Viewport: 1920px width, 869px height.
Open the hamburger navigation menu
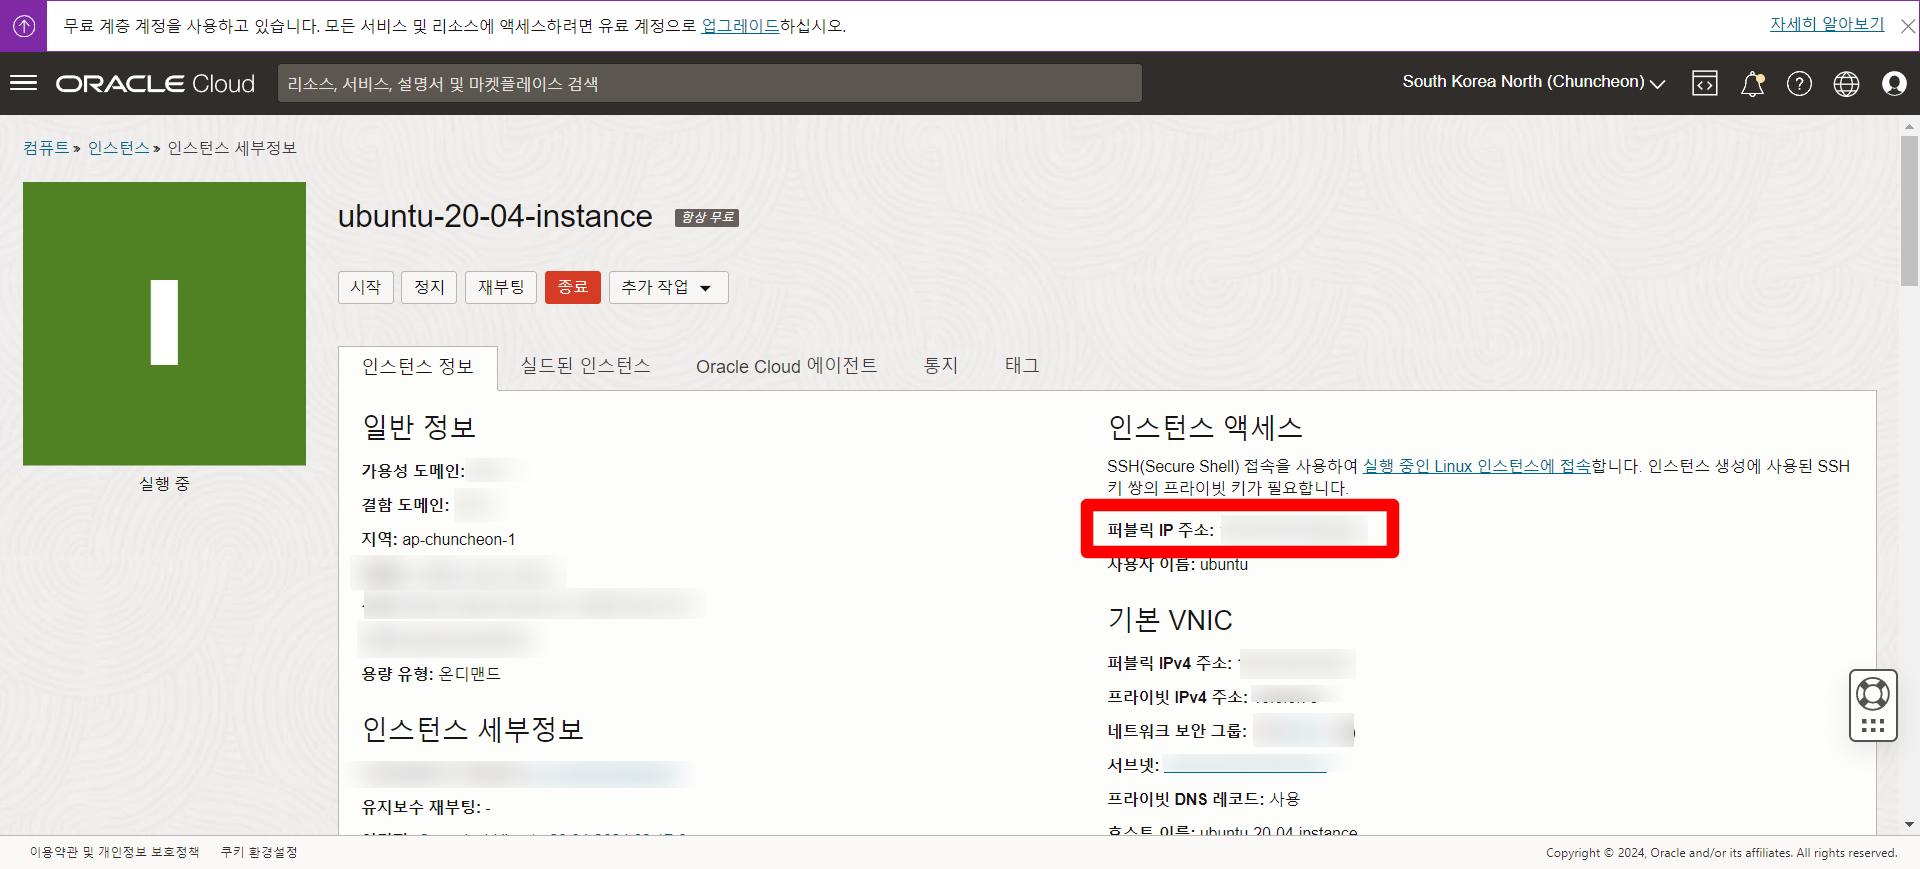23,83
